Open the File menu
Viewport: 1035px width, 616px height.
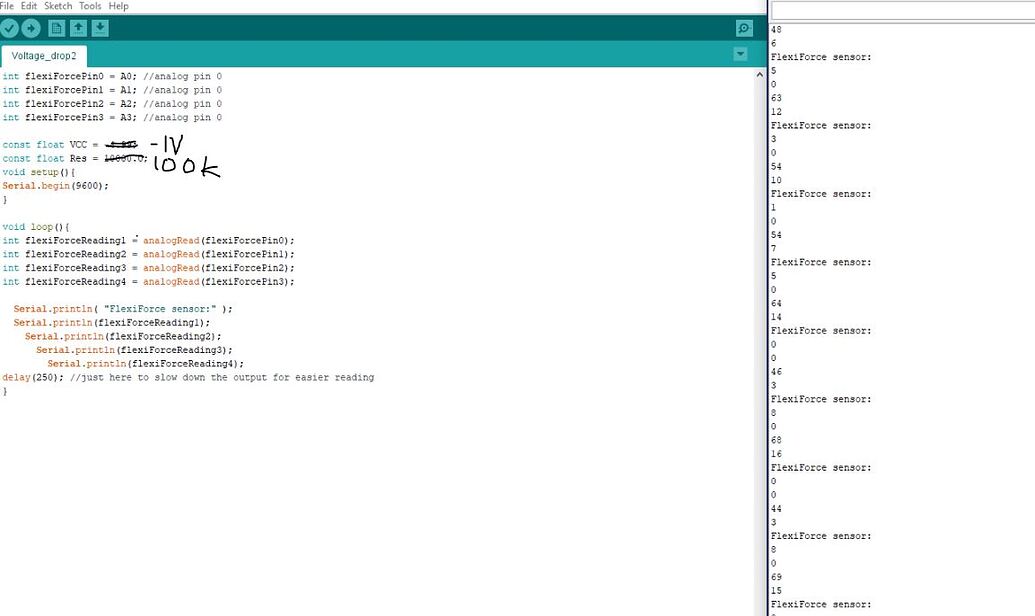pyautogui.click(x=7, y=6)
